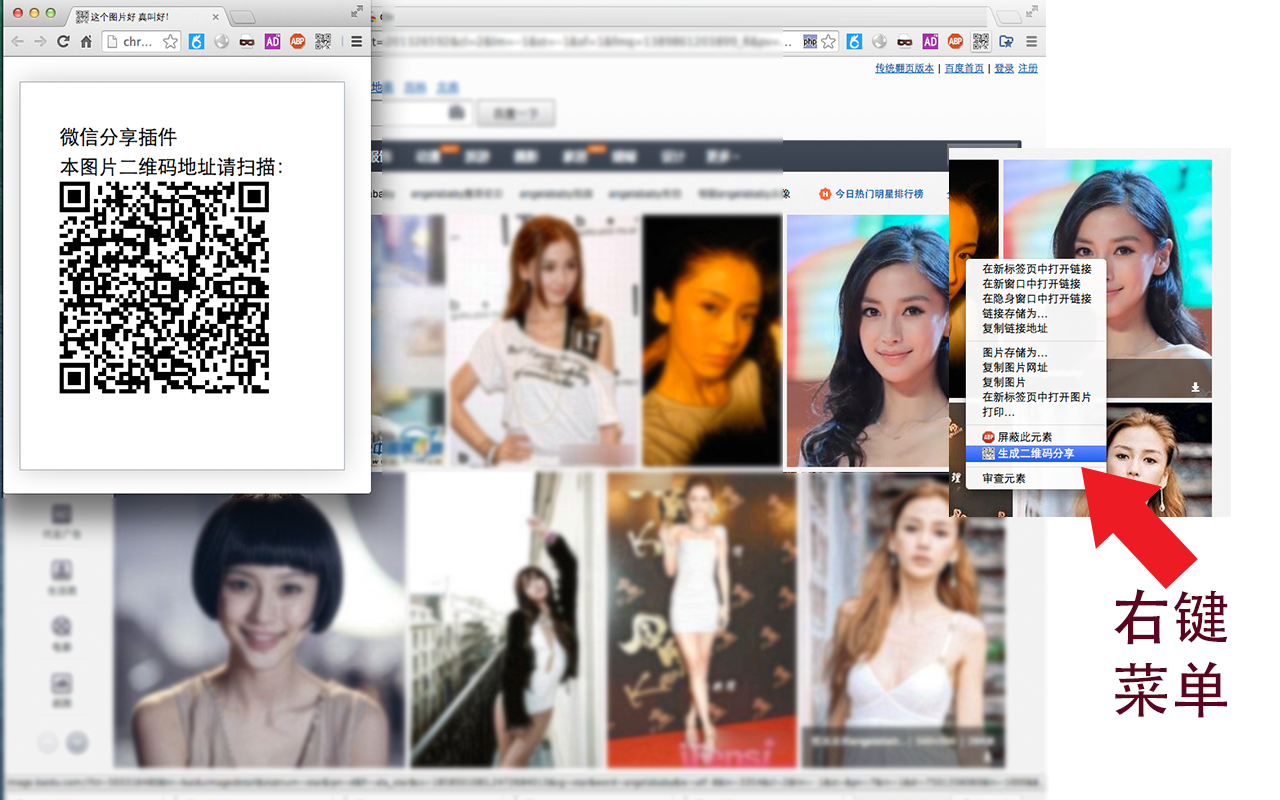
Task: Open the purple AD extension in popup window
Action: pos(272,42)
